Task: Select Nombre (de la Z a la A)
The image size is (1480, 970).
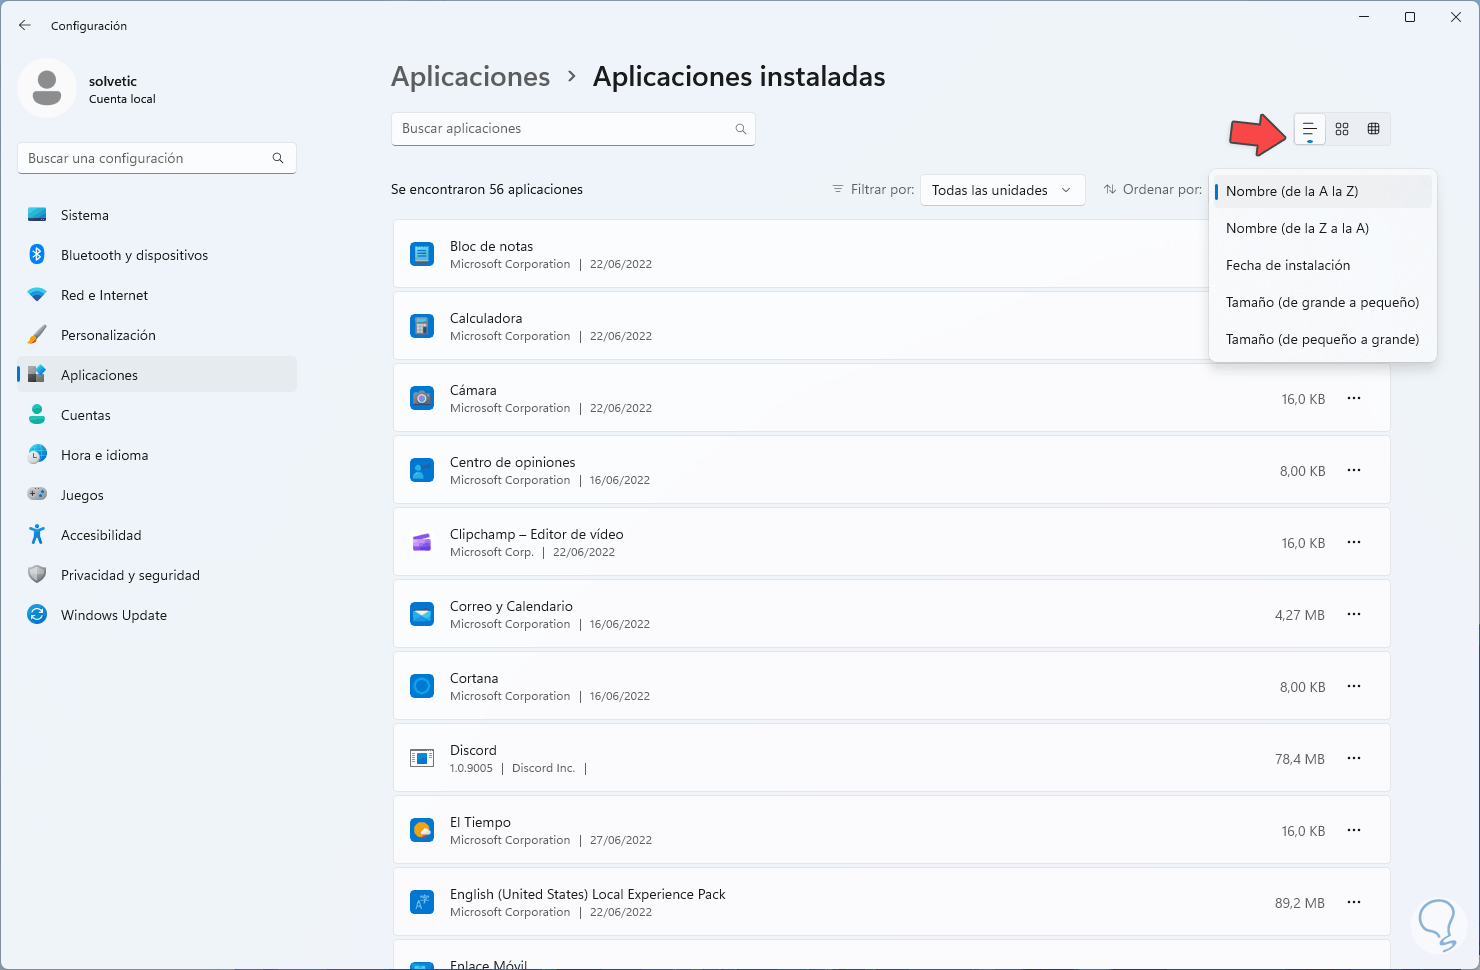Action: point(1297,228)
